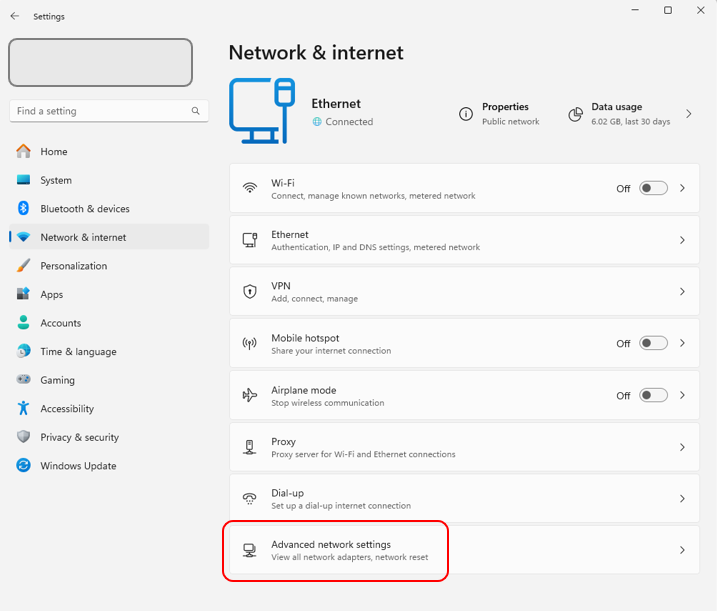Toggle Airplane mode on
Image resolution: width=717 pixels, height=611 pixels.
(x=653, y=395)
